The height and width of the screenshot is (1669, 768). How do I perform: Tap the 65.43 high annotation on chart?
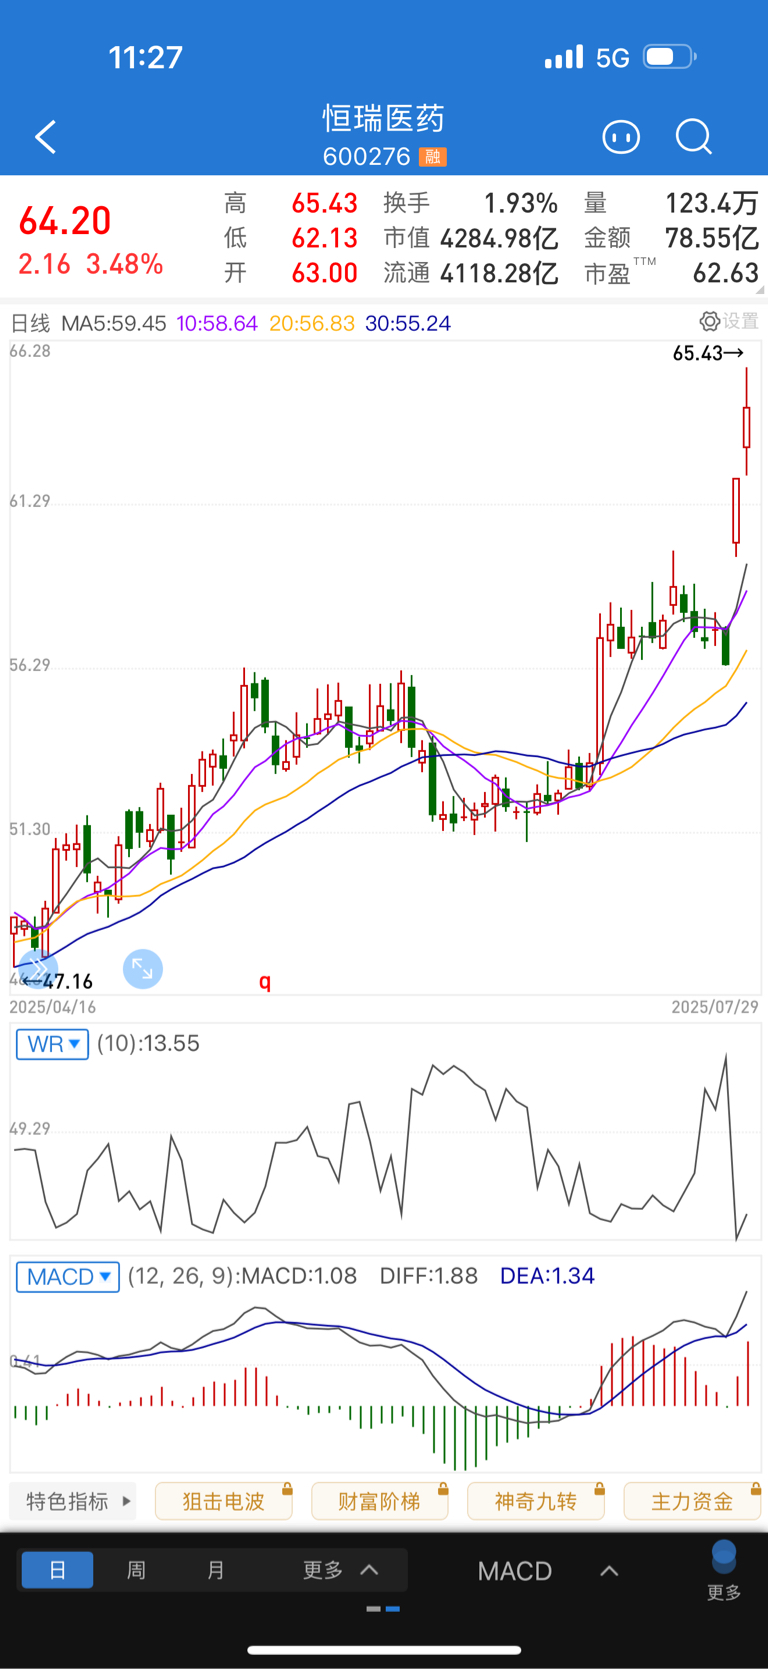tap(708, 353)
